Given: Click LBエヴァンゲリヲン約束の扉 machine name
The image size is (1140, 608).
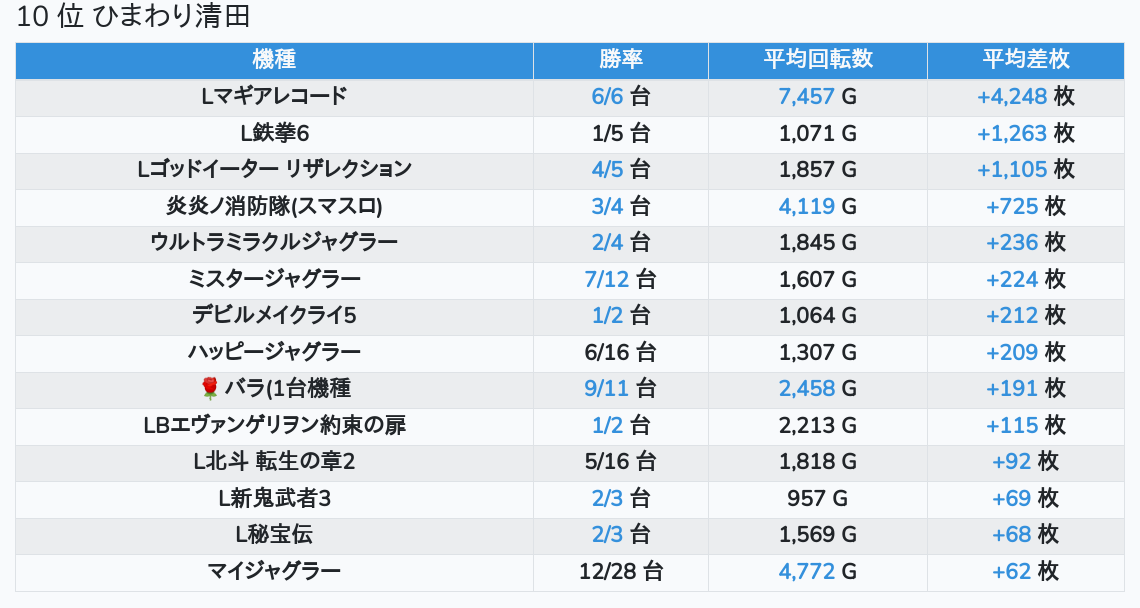Looking at the screenshot, I should 274,425.
